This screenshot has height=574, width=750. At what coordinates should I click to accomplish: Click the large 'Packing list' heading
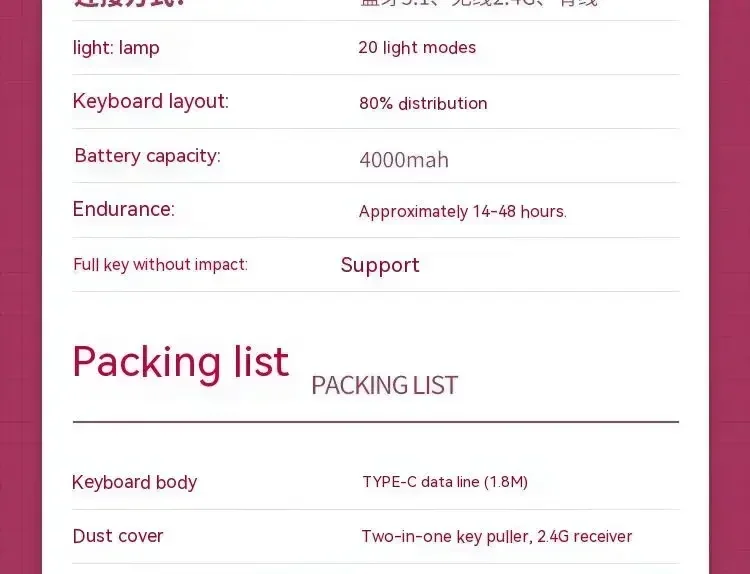[x=181, y=363]
